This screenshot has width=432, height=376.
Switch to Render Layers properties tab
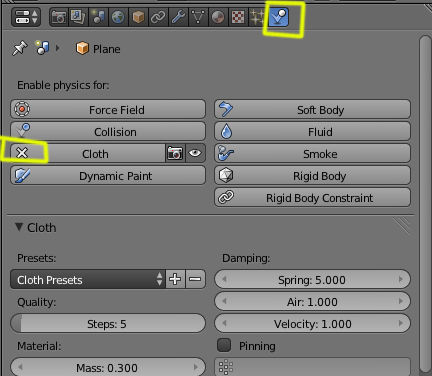point(78,17)
